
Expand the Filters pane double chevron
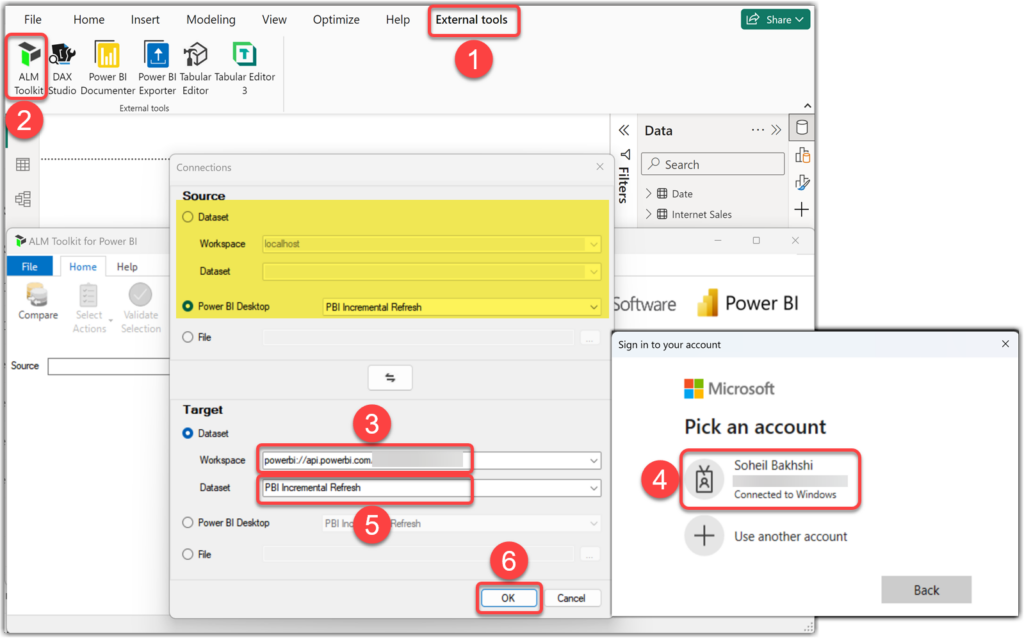coord(624,131)
